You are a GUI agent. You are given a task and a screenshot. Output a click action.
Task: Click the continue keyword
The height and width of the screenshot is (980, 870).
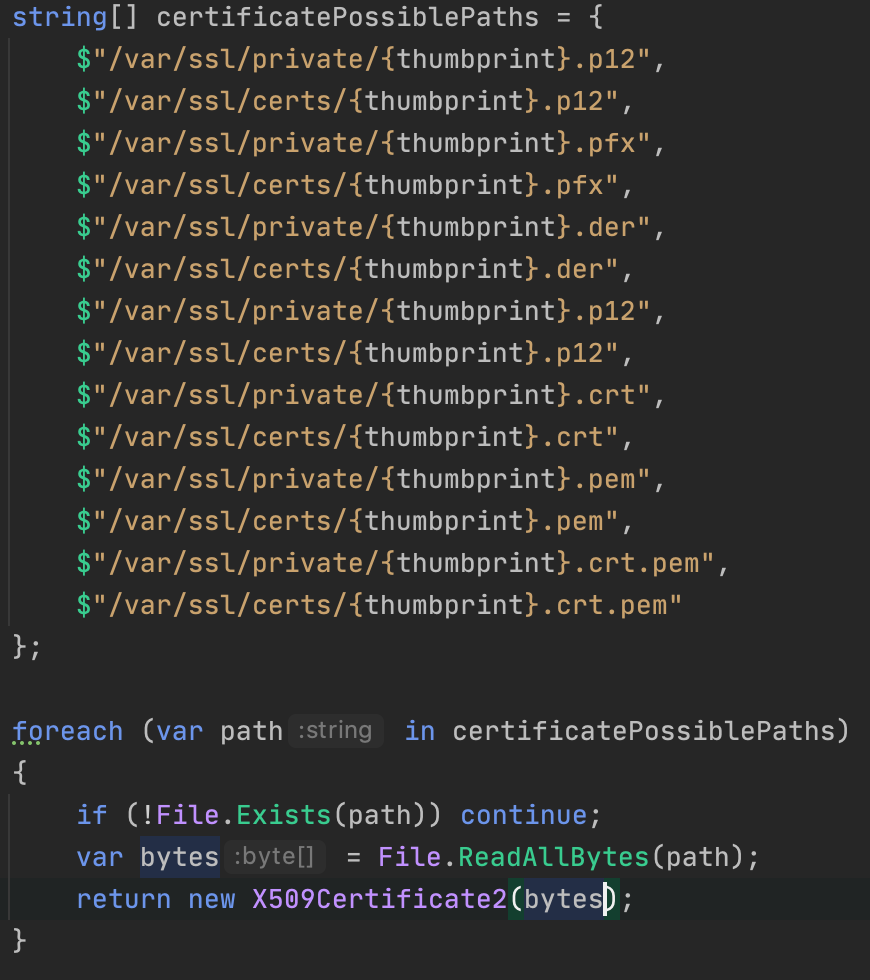pyautogui.click(x=524, y=815)
